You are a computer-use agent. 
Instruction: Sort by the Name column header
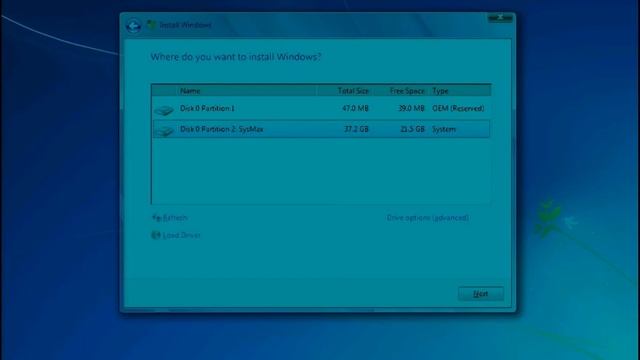click(x=247, y=91)
